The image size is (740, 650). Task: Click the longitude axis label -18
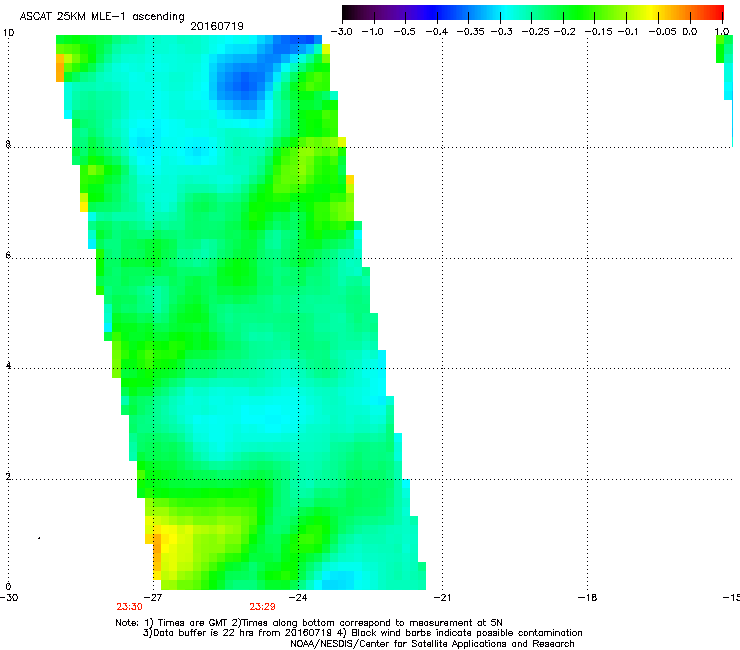[x=588, y=597]
